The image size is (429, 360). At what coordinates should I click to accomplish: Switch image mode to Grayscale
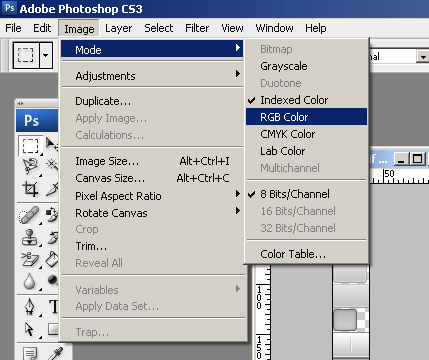[307, 66]
